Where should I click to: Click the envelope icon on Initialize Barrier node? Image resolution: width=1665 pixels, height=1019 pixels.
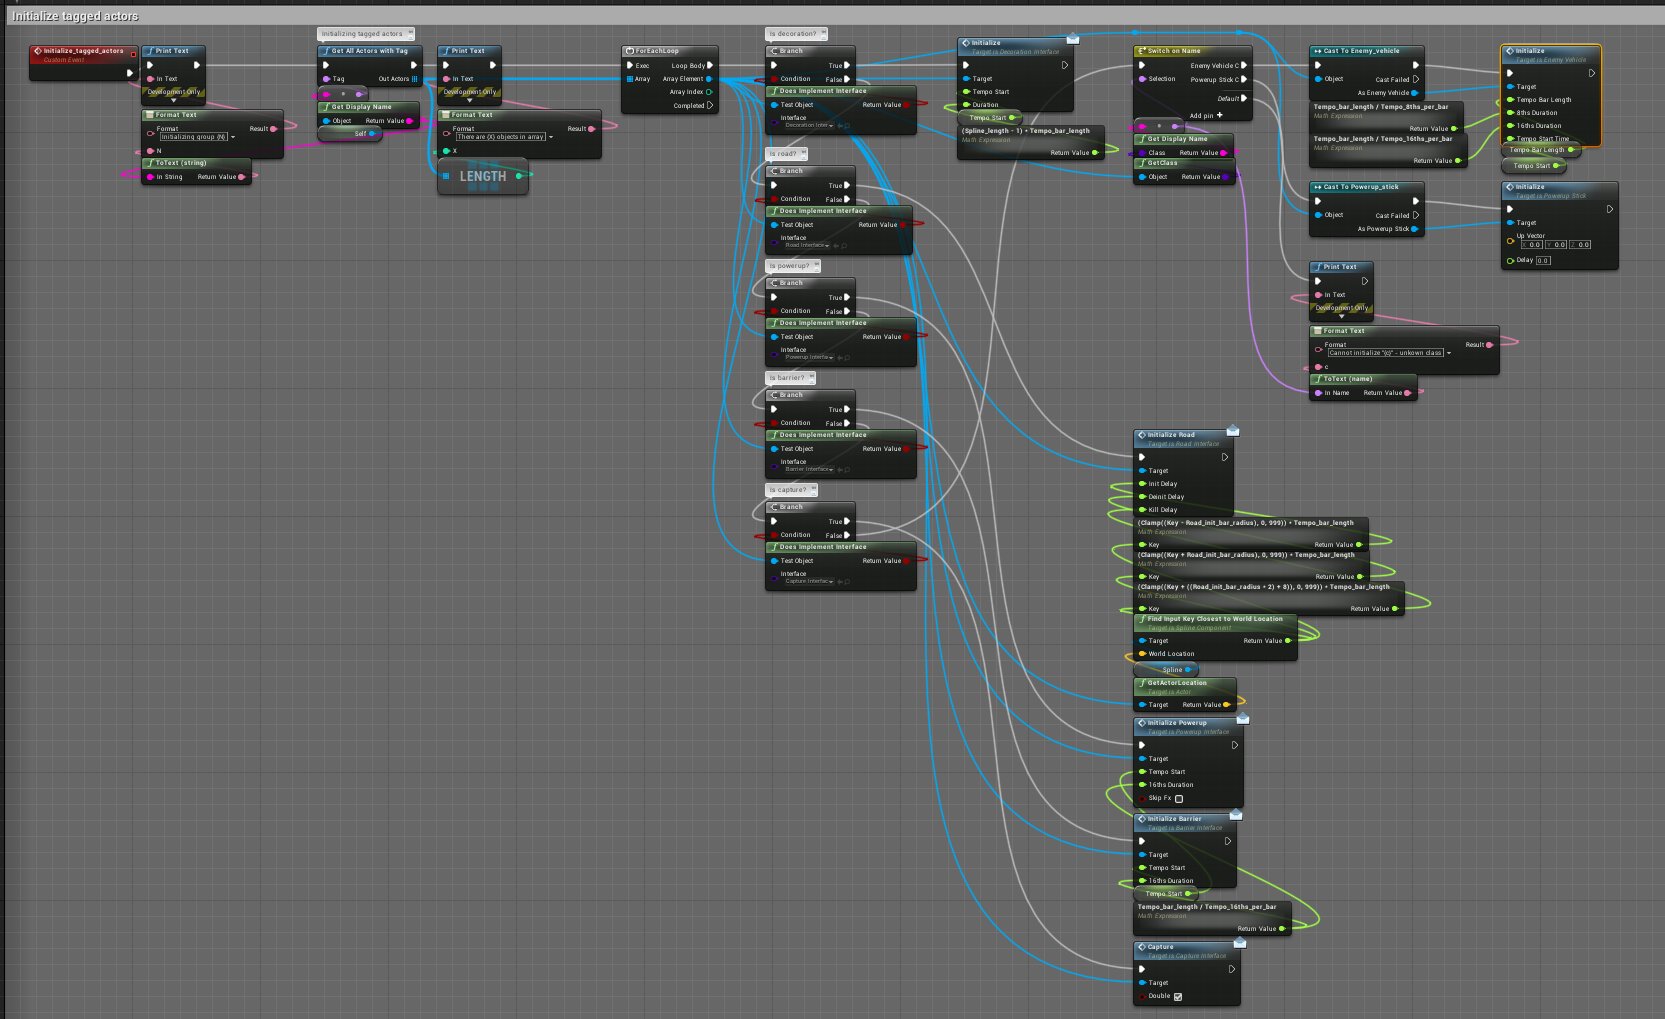point(1236,815)
